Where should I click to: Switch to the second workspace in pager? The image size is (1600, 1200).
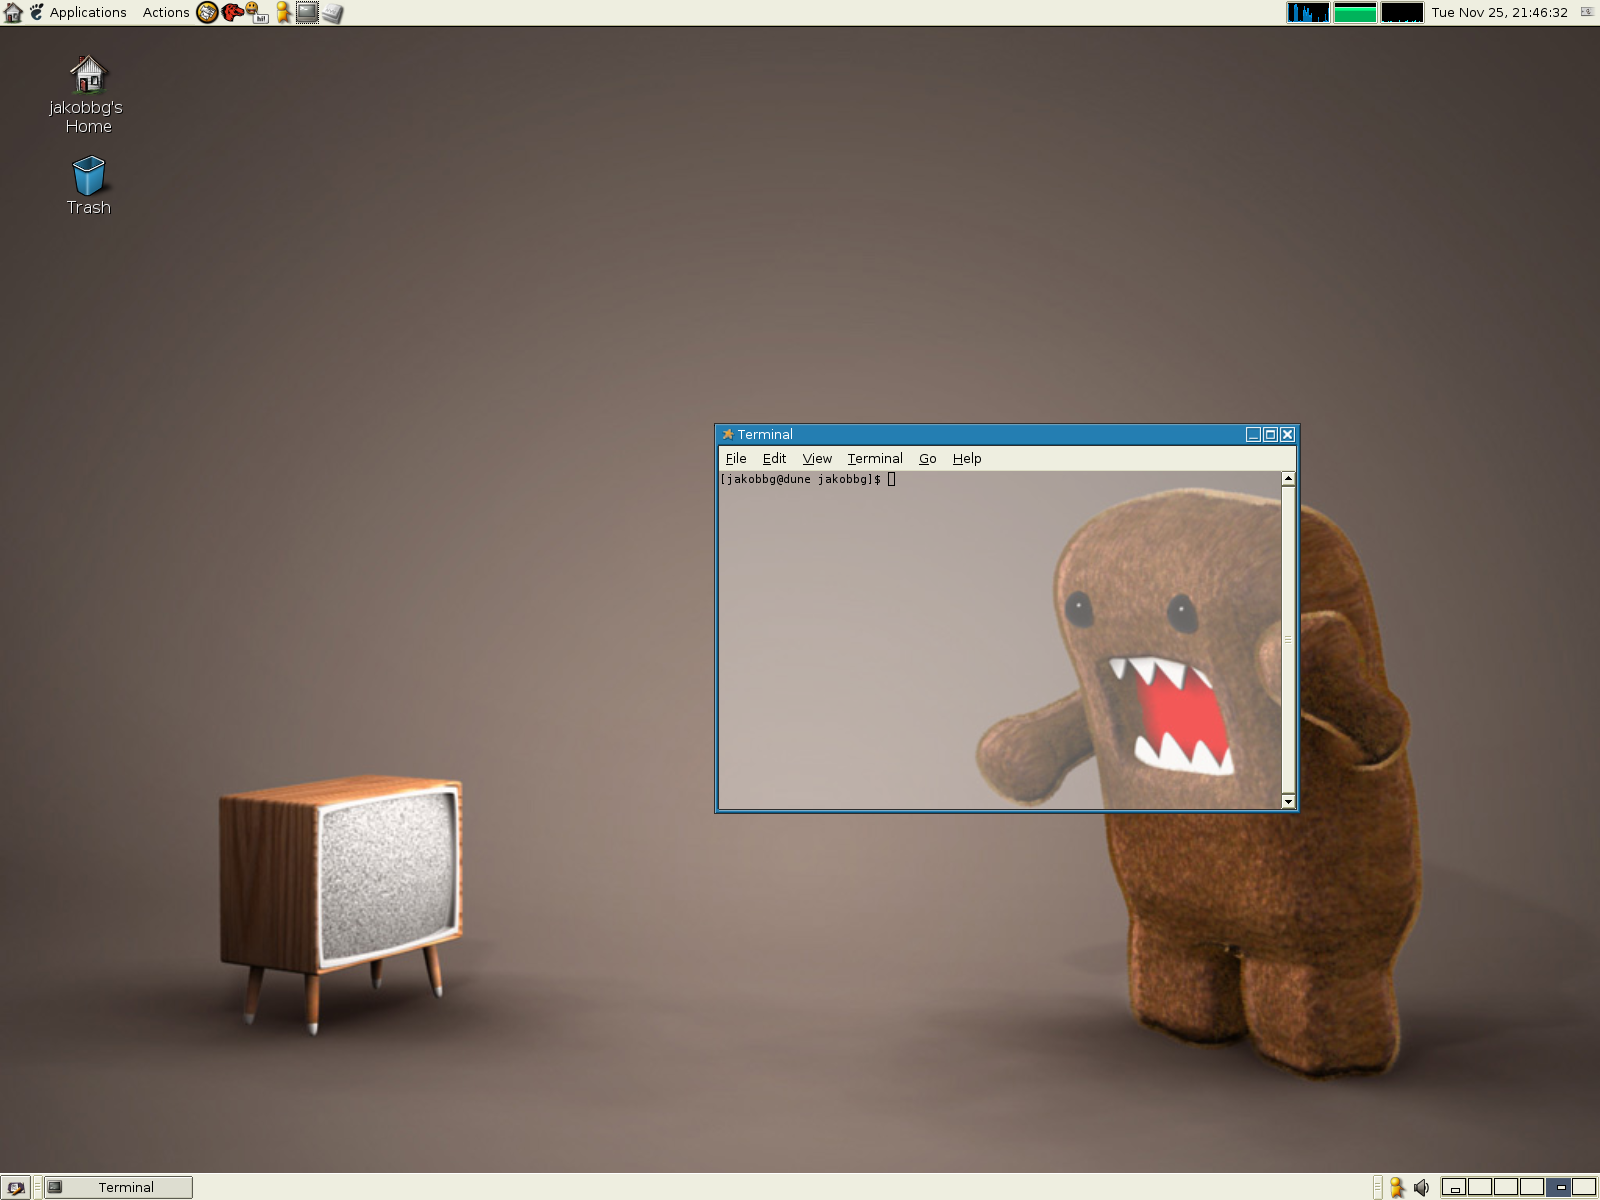pos(1481,1187)
